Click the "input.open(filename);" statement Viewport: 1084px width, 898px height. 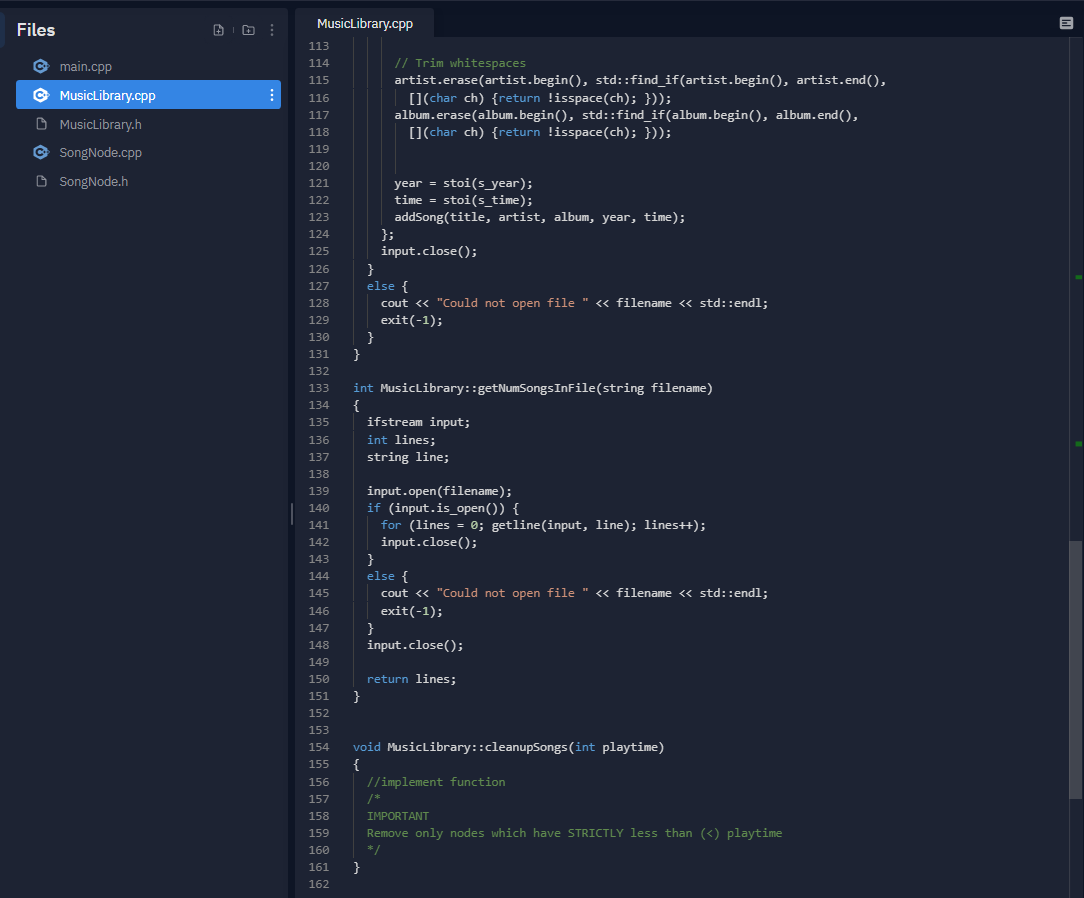[x=439, y=491]
